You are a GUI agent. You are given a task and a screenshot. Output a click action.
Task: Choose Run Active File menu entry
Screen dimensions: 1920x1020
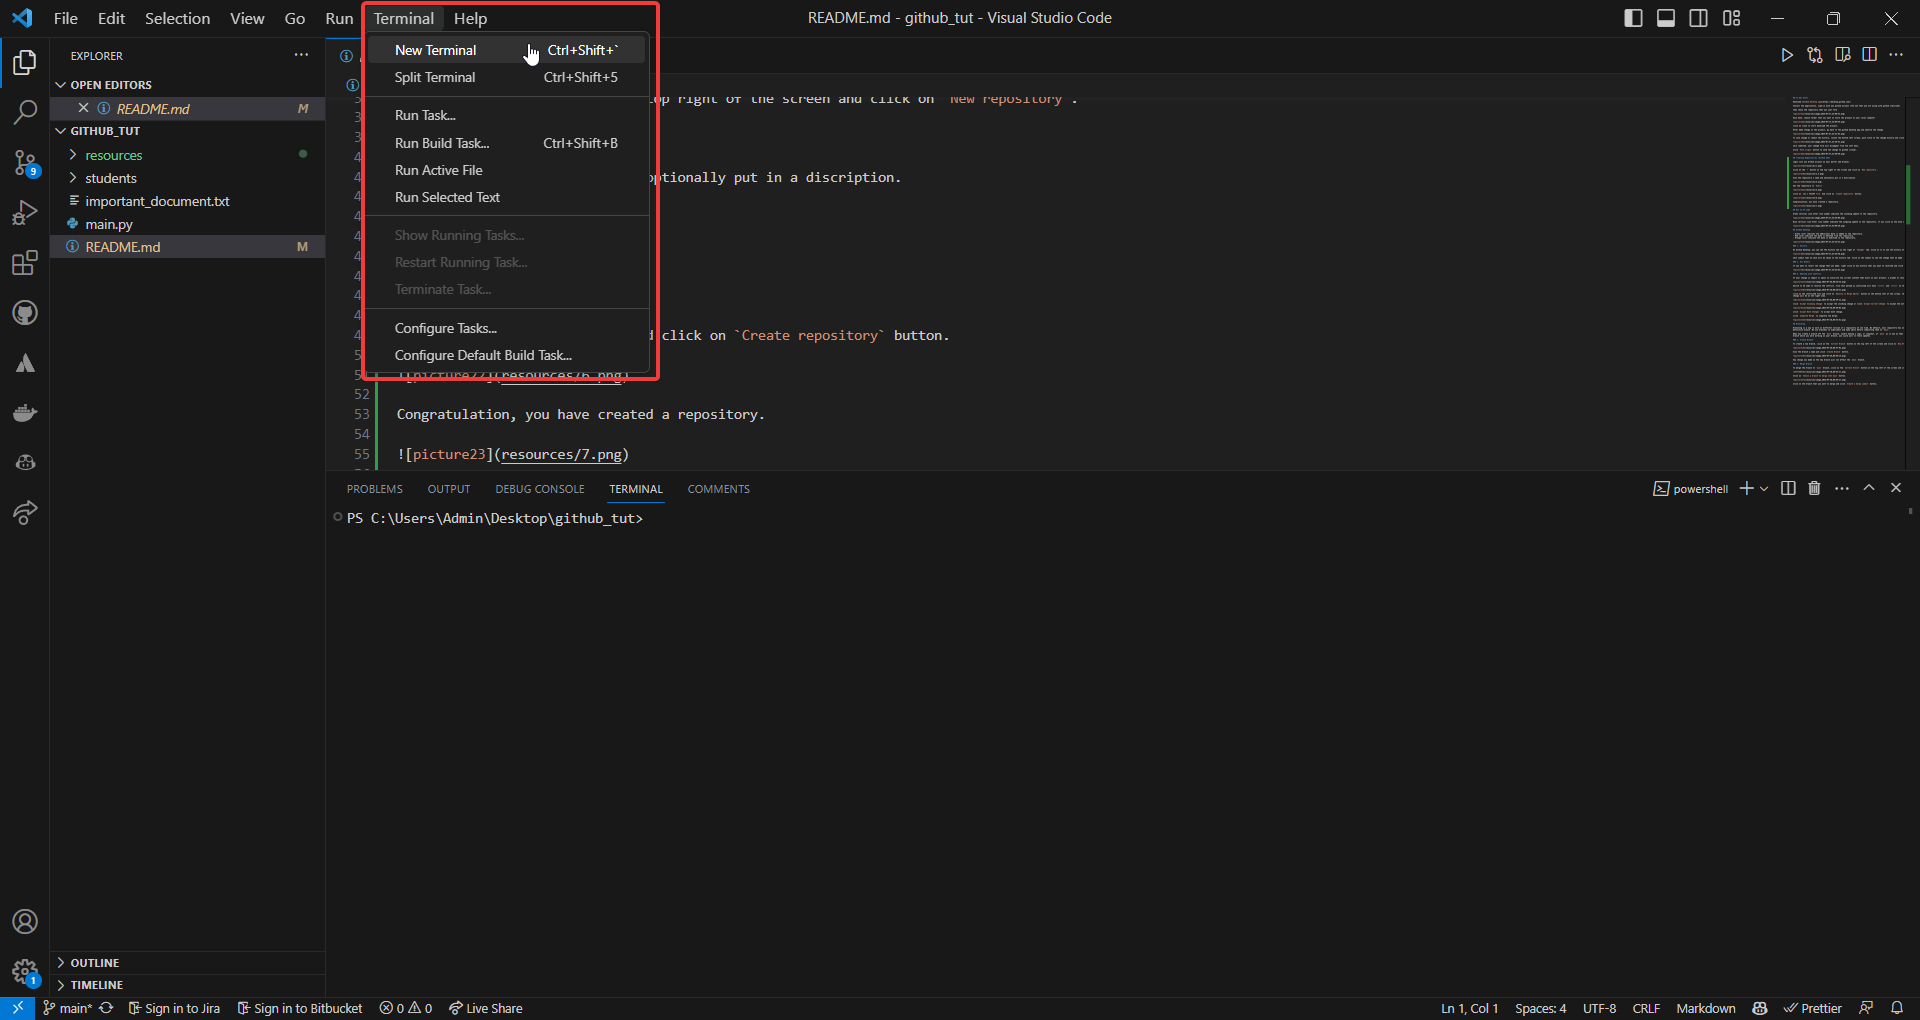click(506, 170)
